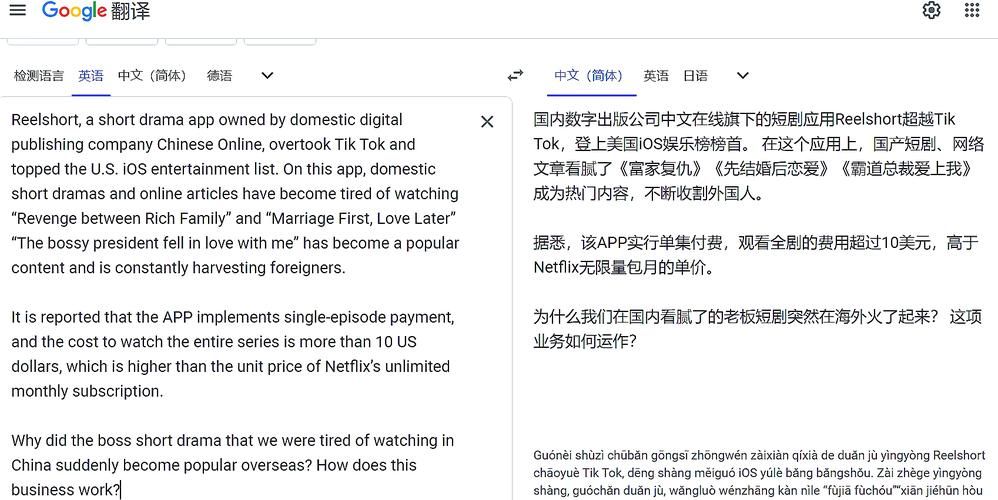This screenshot has width=998, height=500.
Task: Expand more source languages chevron
Action: pyautogui.click(x=267, y=76)
